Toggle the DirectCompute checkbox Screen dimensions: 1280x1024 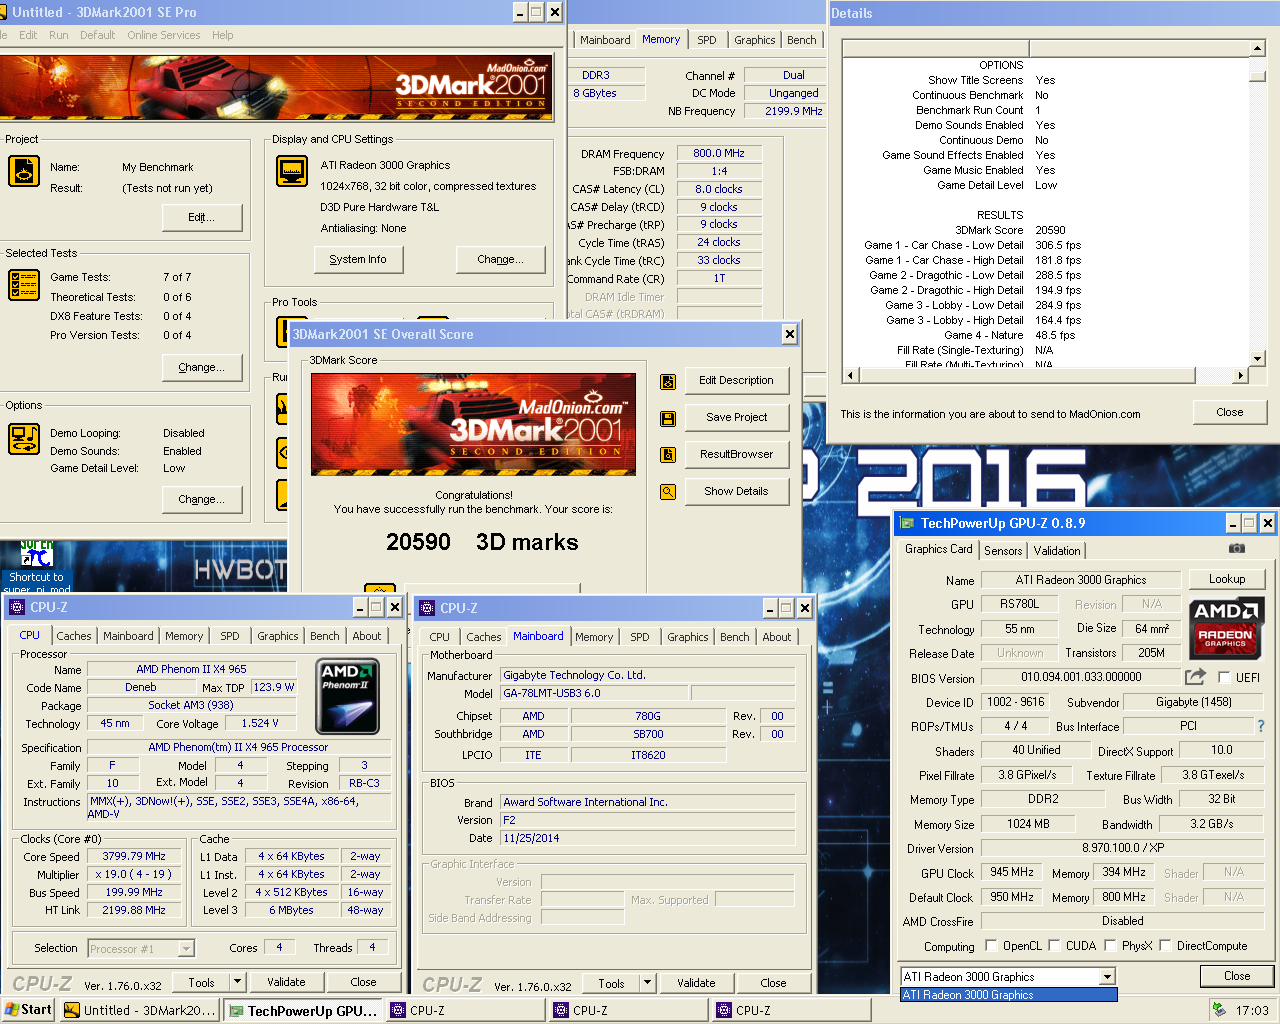click(x=1165, y=946)
